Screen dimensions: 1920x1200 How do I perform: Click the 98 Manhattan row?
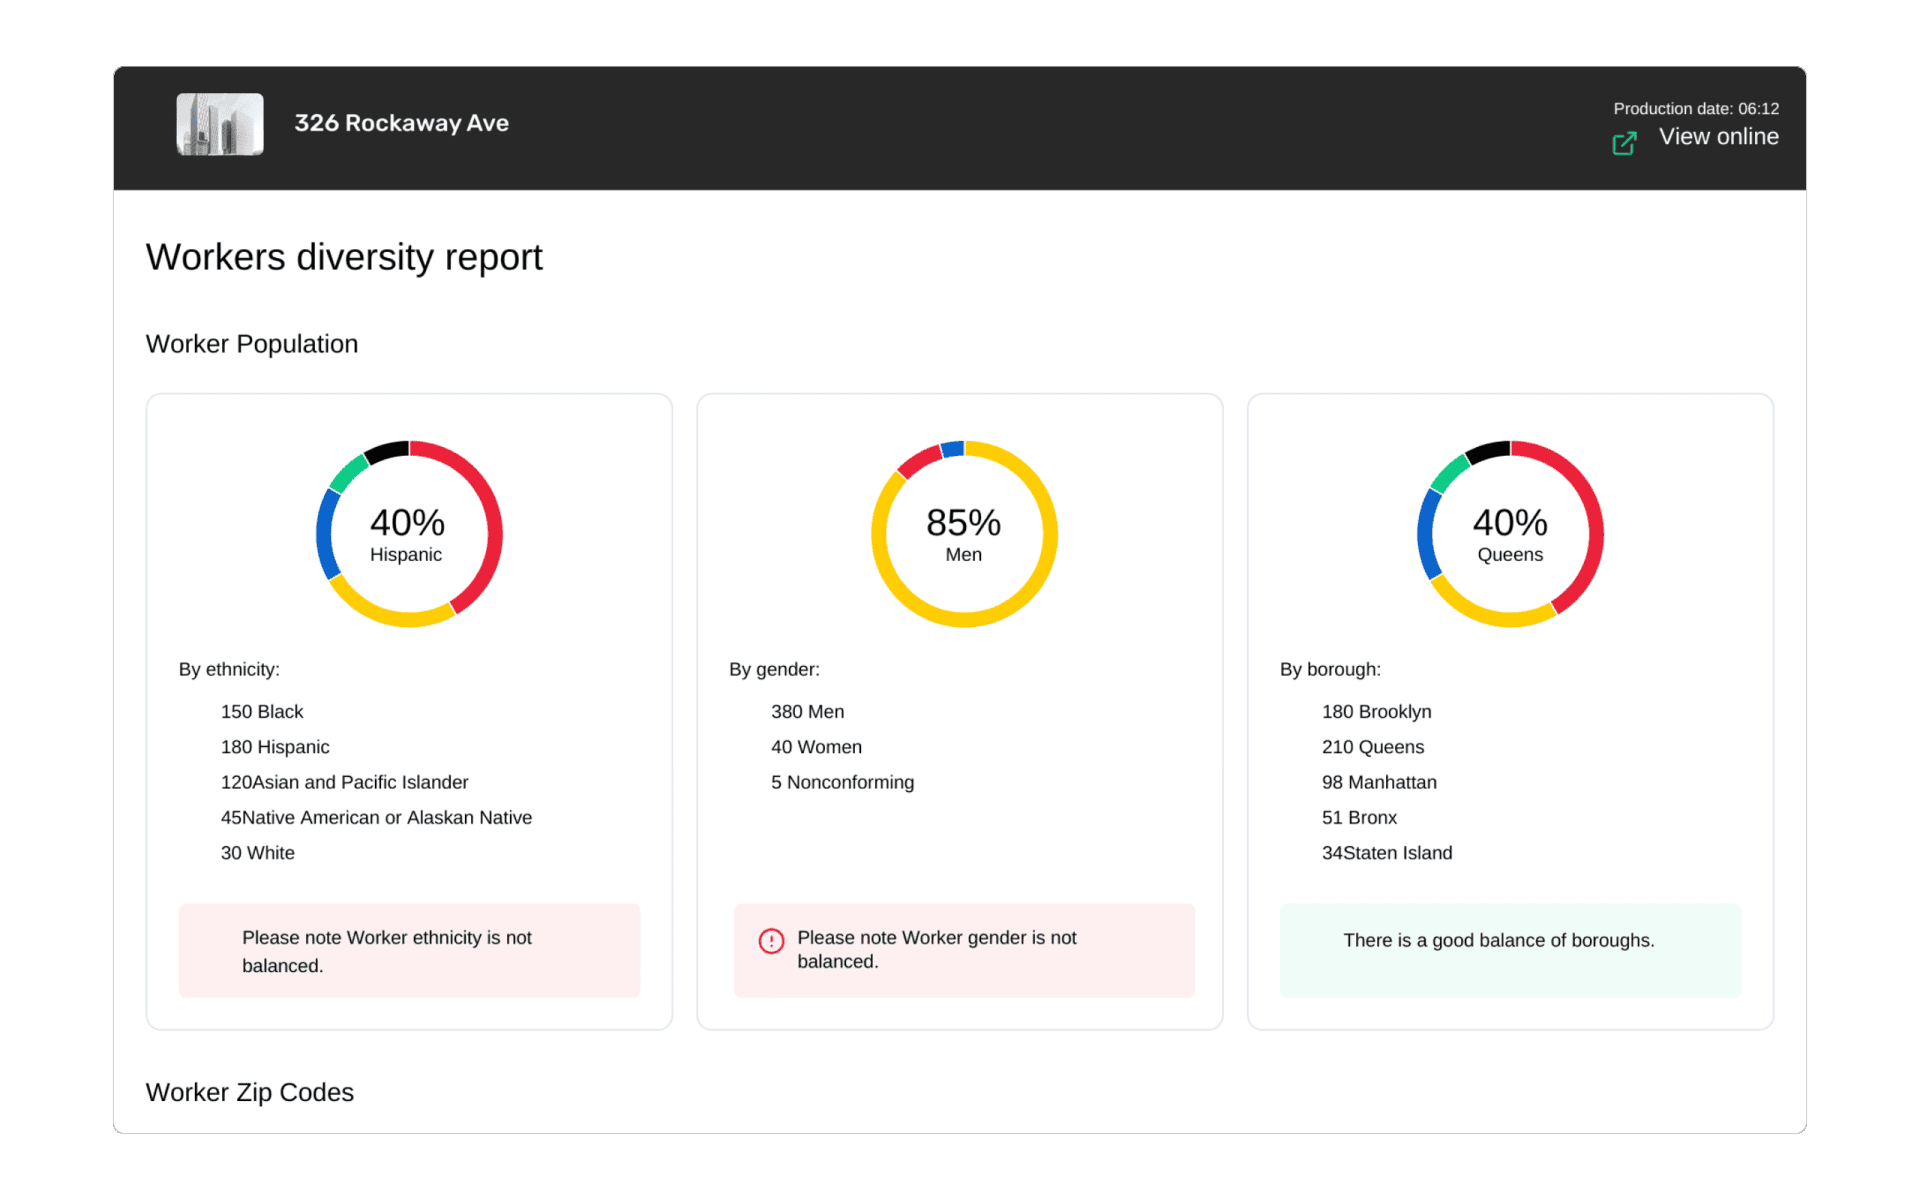point(1379,782)
